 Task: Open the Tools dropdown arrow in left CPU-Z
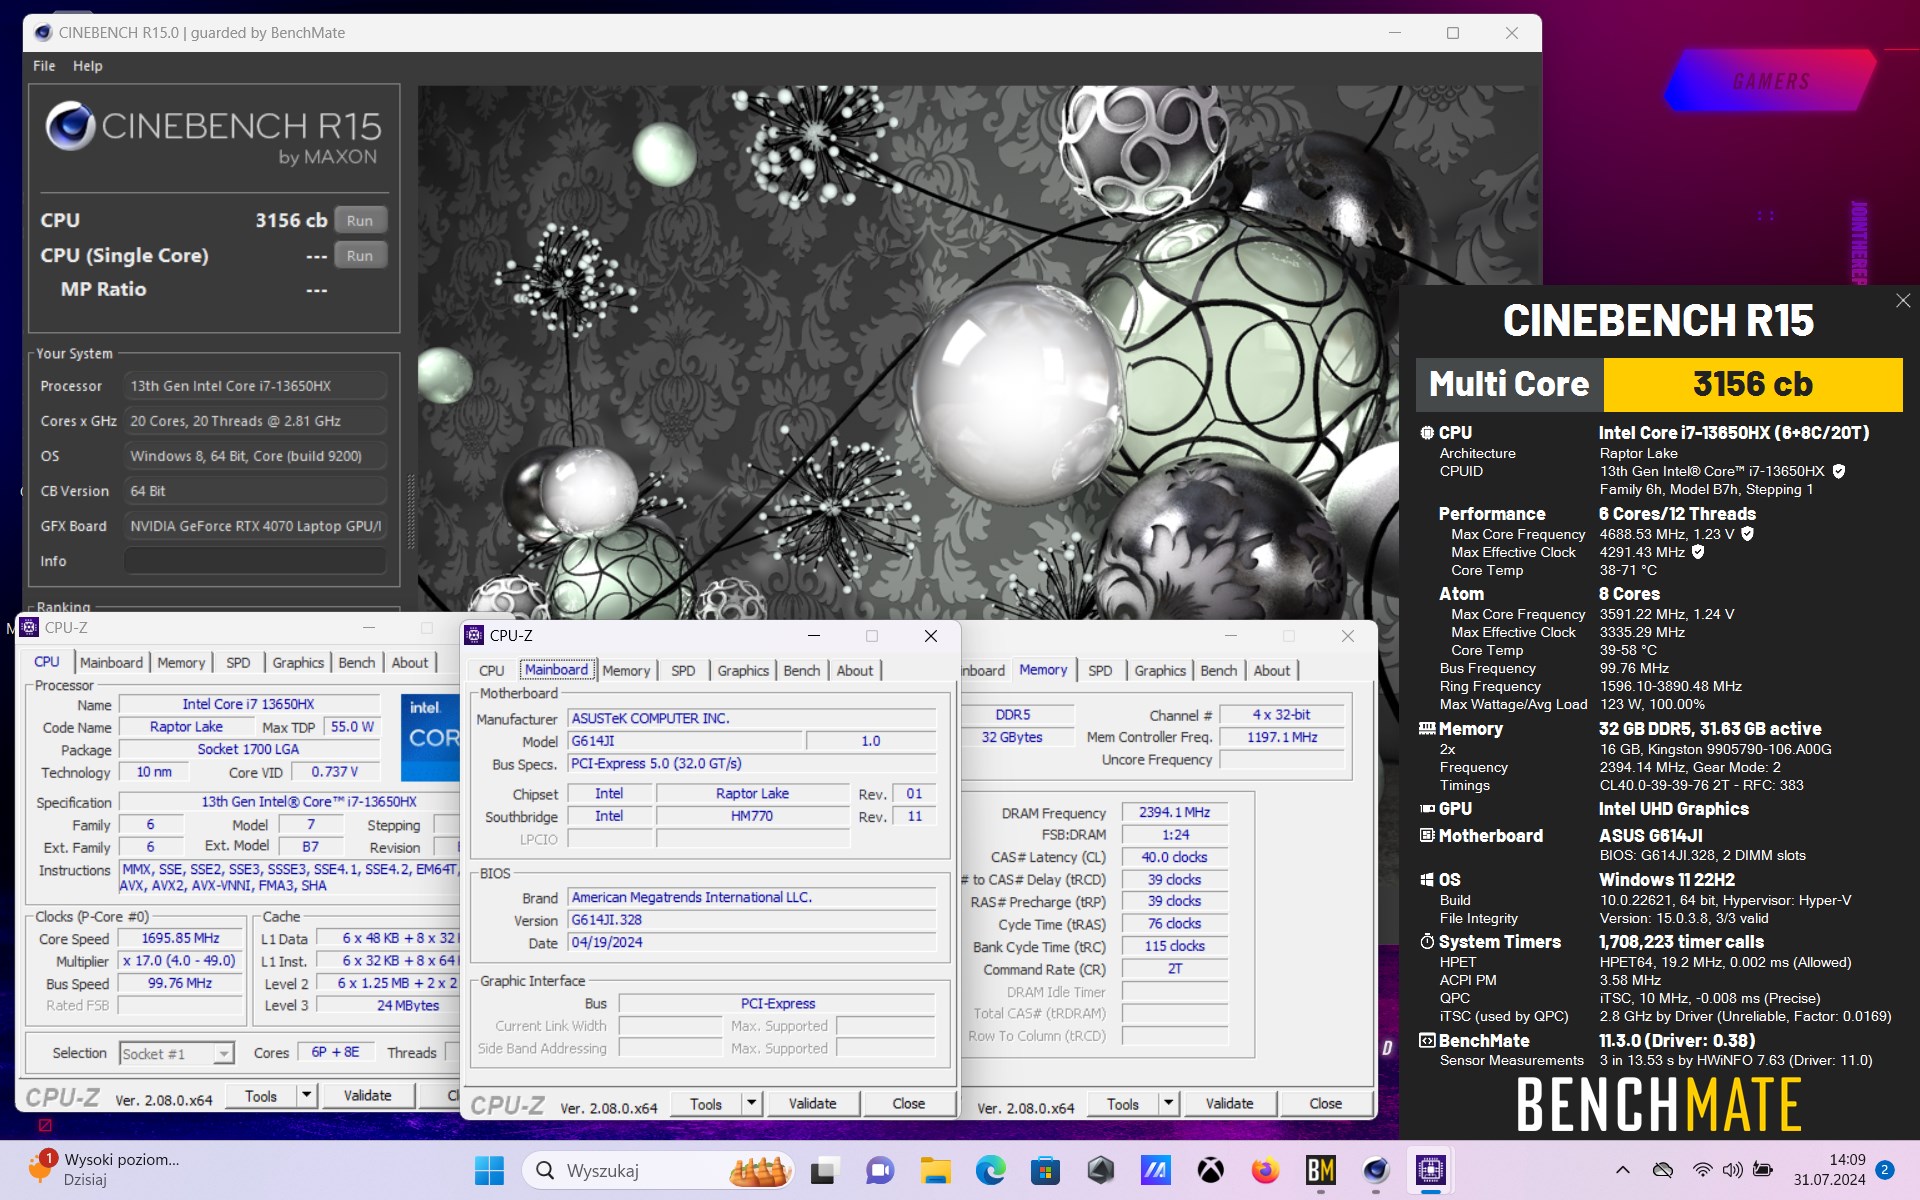coord(307,1096)
